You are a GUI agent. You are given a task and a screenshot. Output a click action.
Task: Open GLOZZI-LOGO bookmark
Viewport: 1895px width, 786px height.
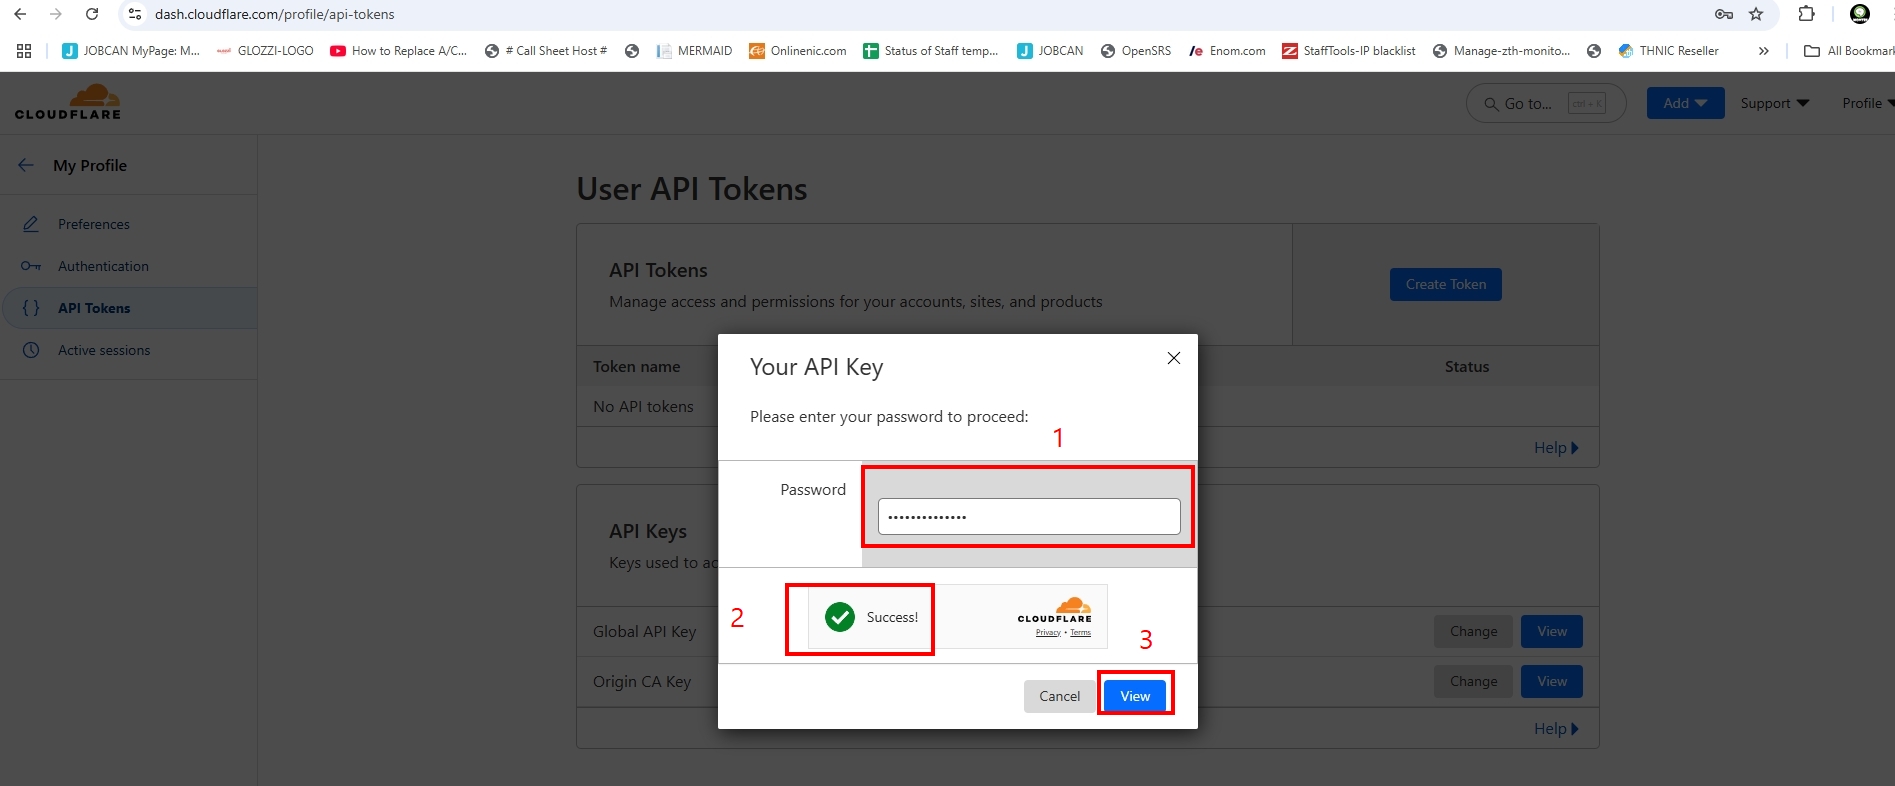pyautogui.click(x=265, y=51)
